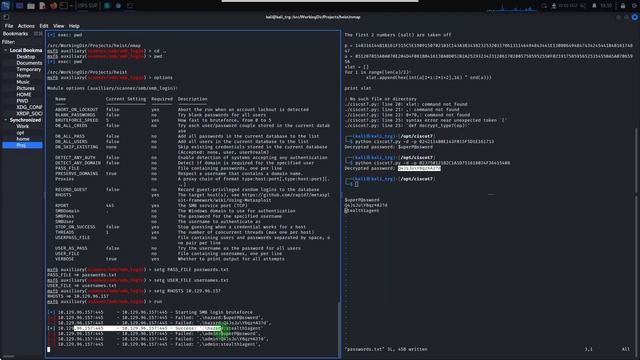The width and height of the screenshot is (640, 360).
Task: Click the ABORT_ON_LOCKOUT option row
Action: pos(182,109)
